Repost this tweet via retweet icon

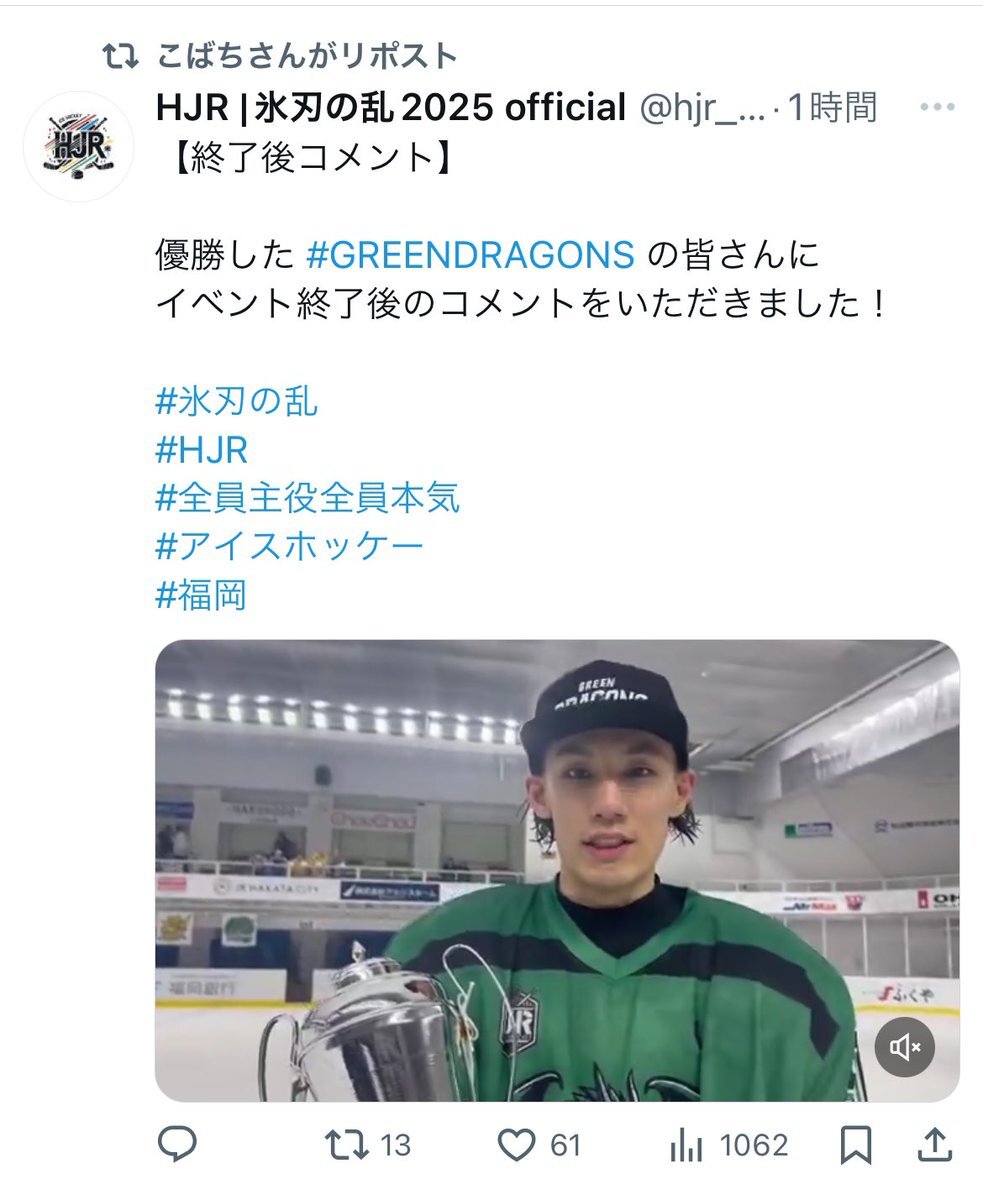(x=346, y=1144)
